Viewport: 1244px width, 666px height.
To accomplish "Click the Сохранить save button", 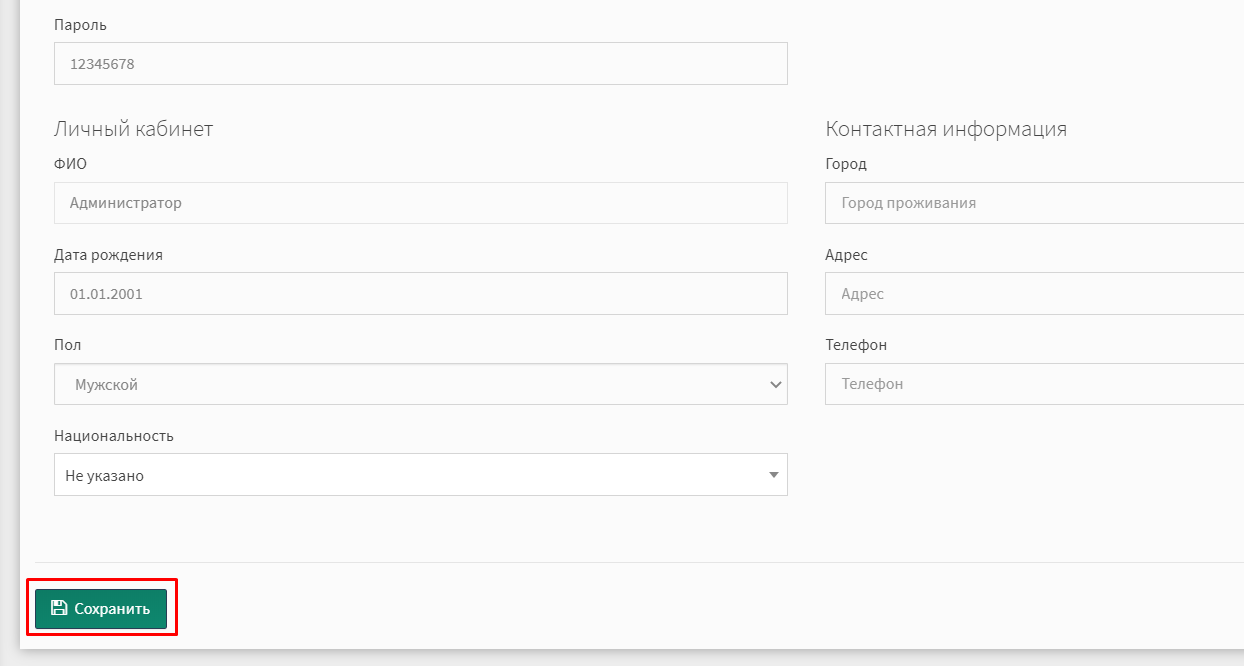I will coord(101,608).
